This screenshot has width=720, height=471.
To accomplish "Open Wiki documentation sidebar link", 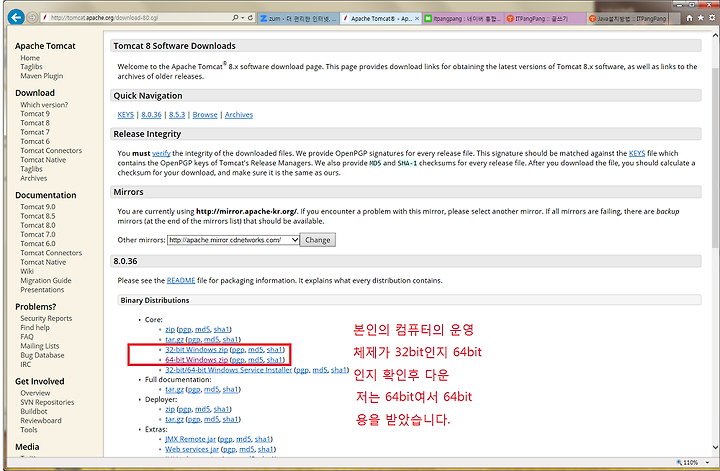I will pyautogui.click(x=27, y=271).
